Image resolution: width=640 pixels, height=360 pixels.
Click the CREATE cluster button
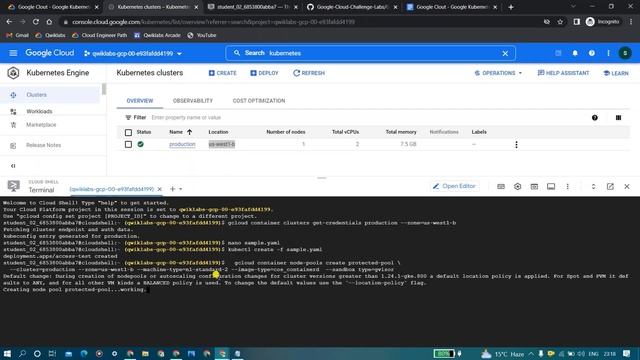click(222, 73)
